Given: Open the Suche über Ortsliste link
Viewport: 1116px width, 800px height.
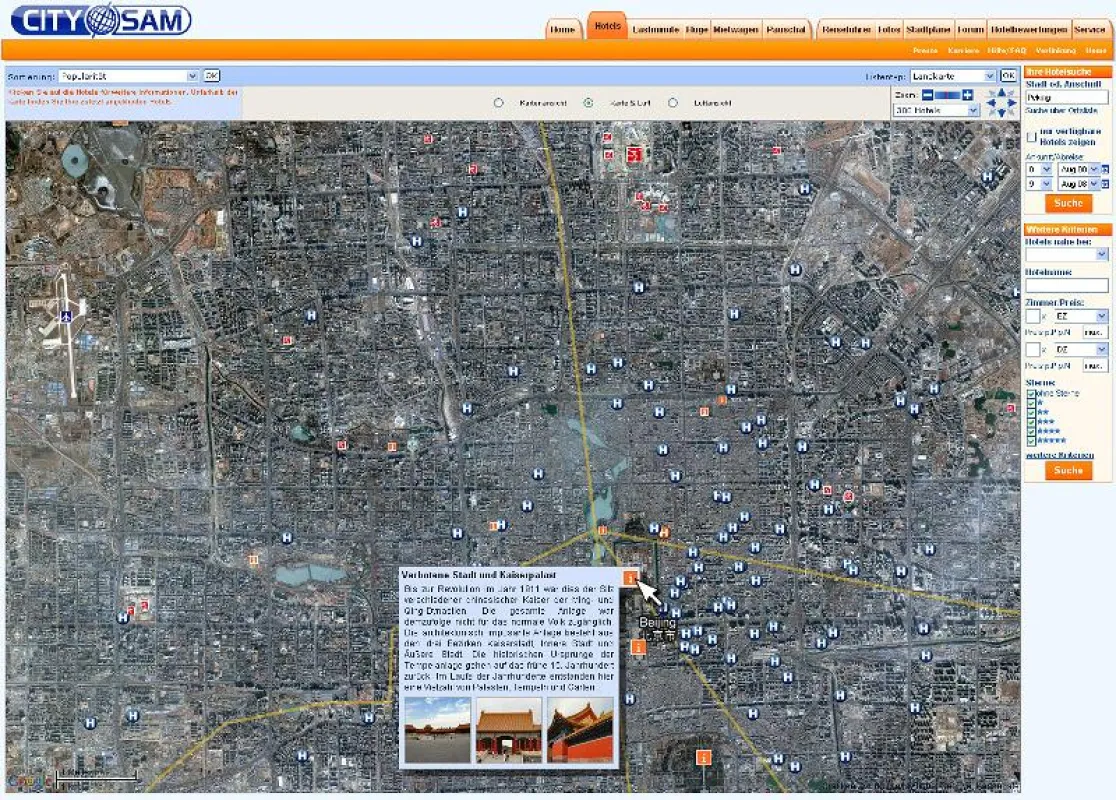Looking at the screenshot, I should coord(1061,110).
